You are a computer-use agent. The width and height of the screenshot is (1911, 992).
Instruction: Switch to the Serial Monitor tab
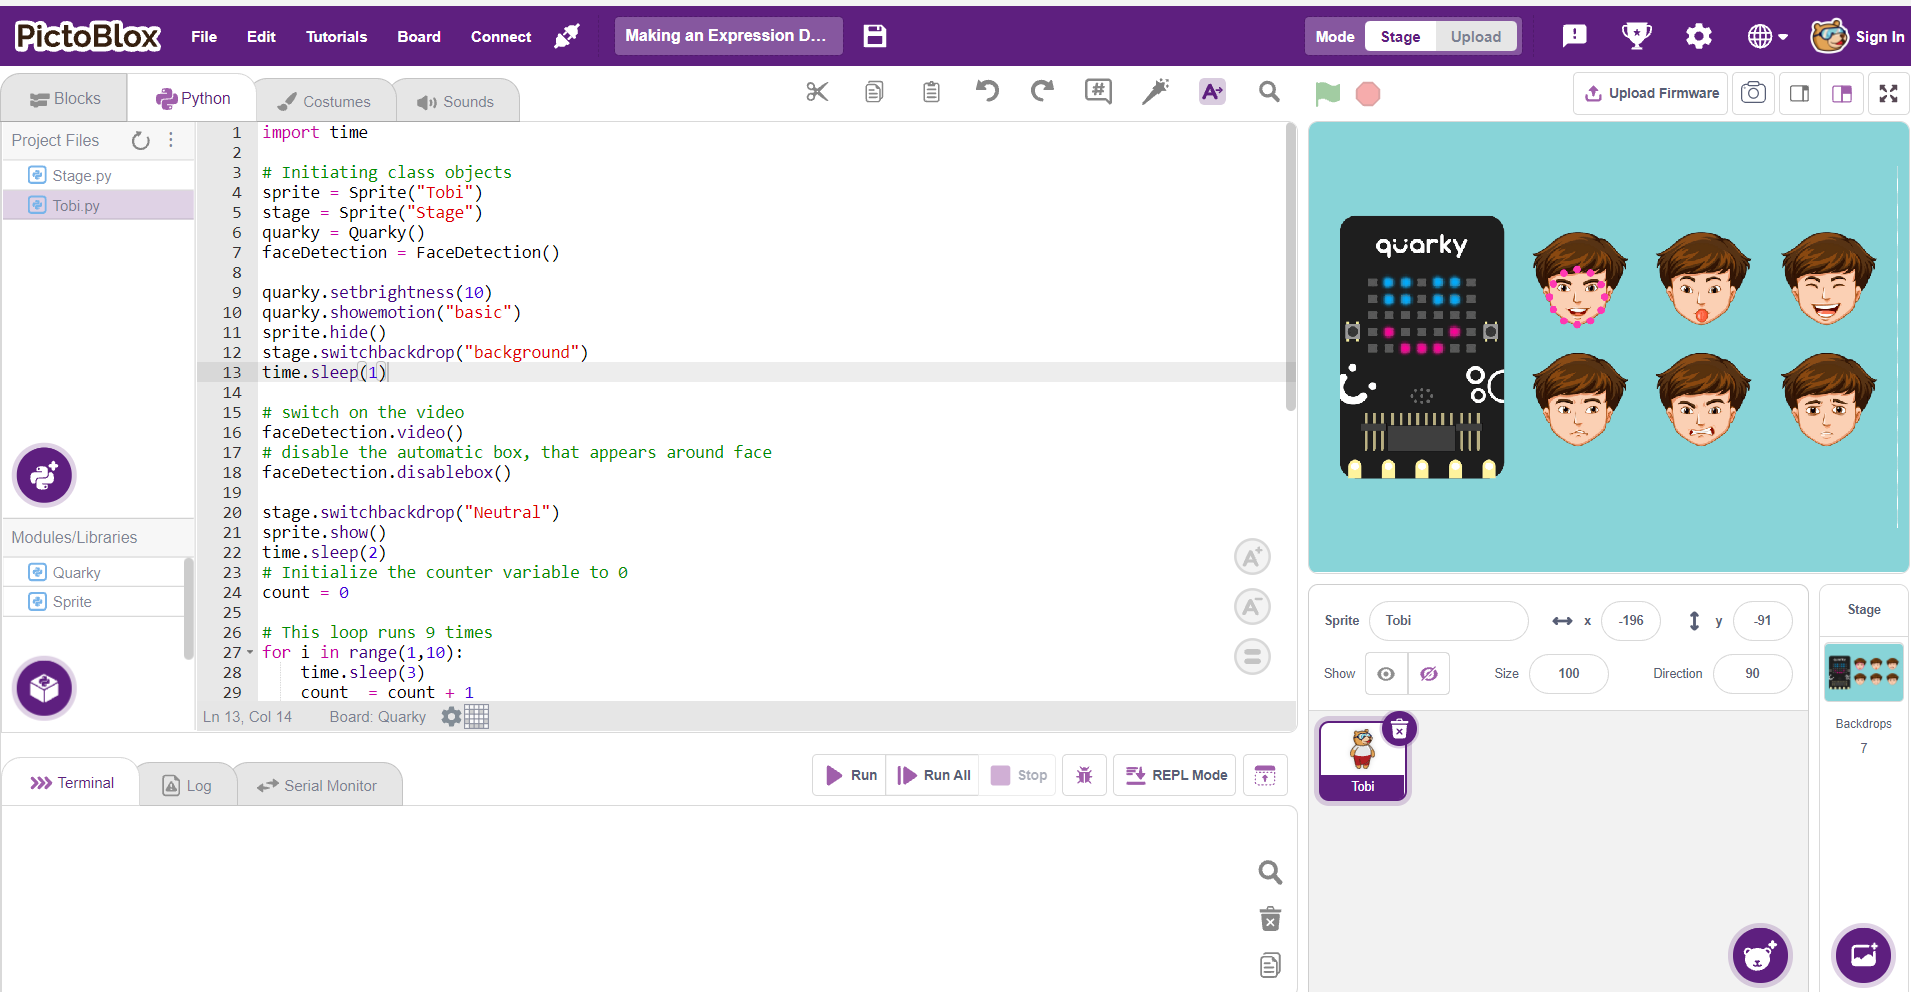point(319,786)
